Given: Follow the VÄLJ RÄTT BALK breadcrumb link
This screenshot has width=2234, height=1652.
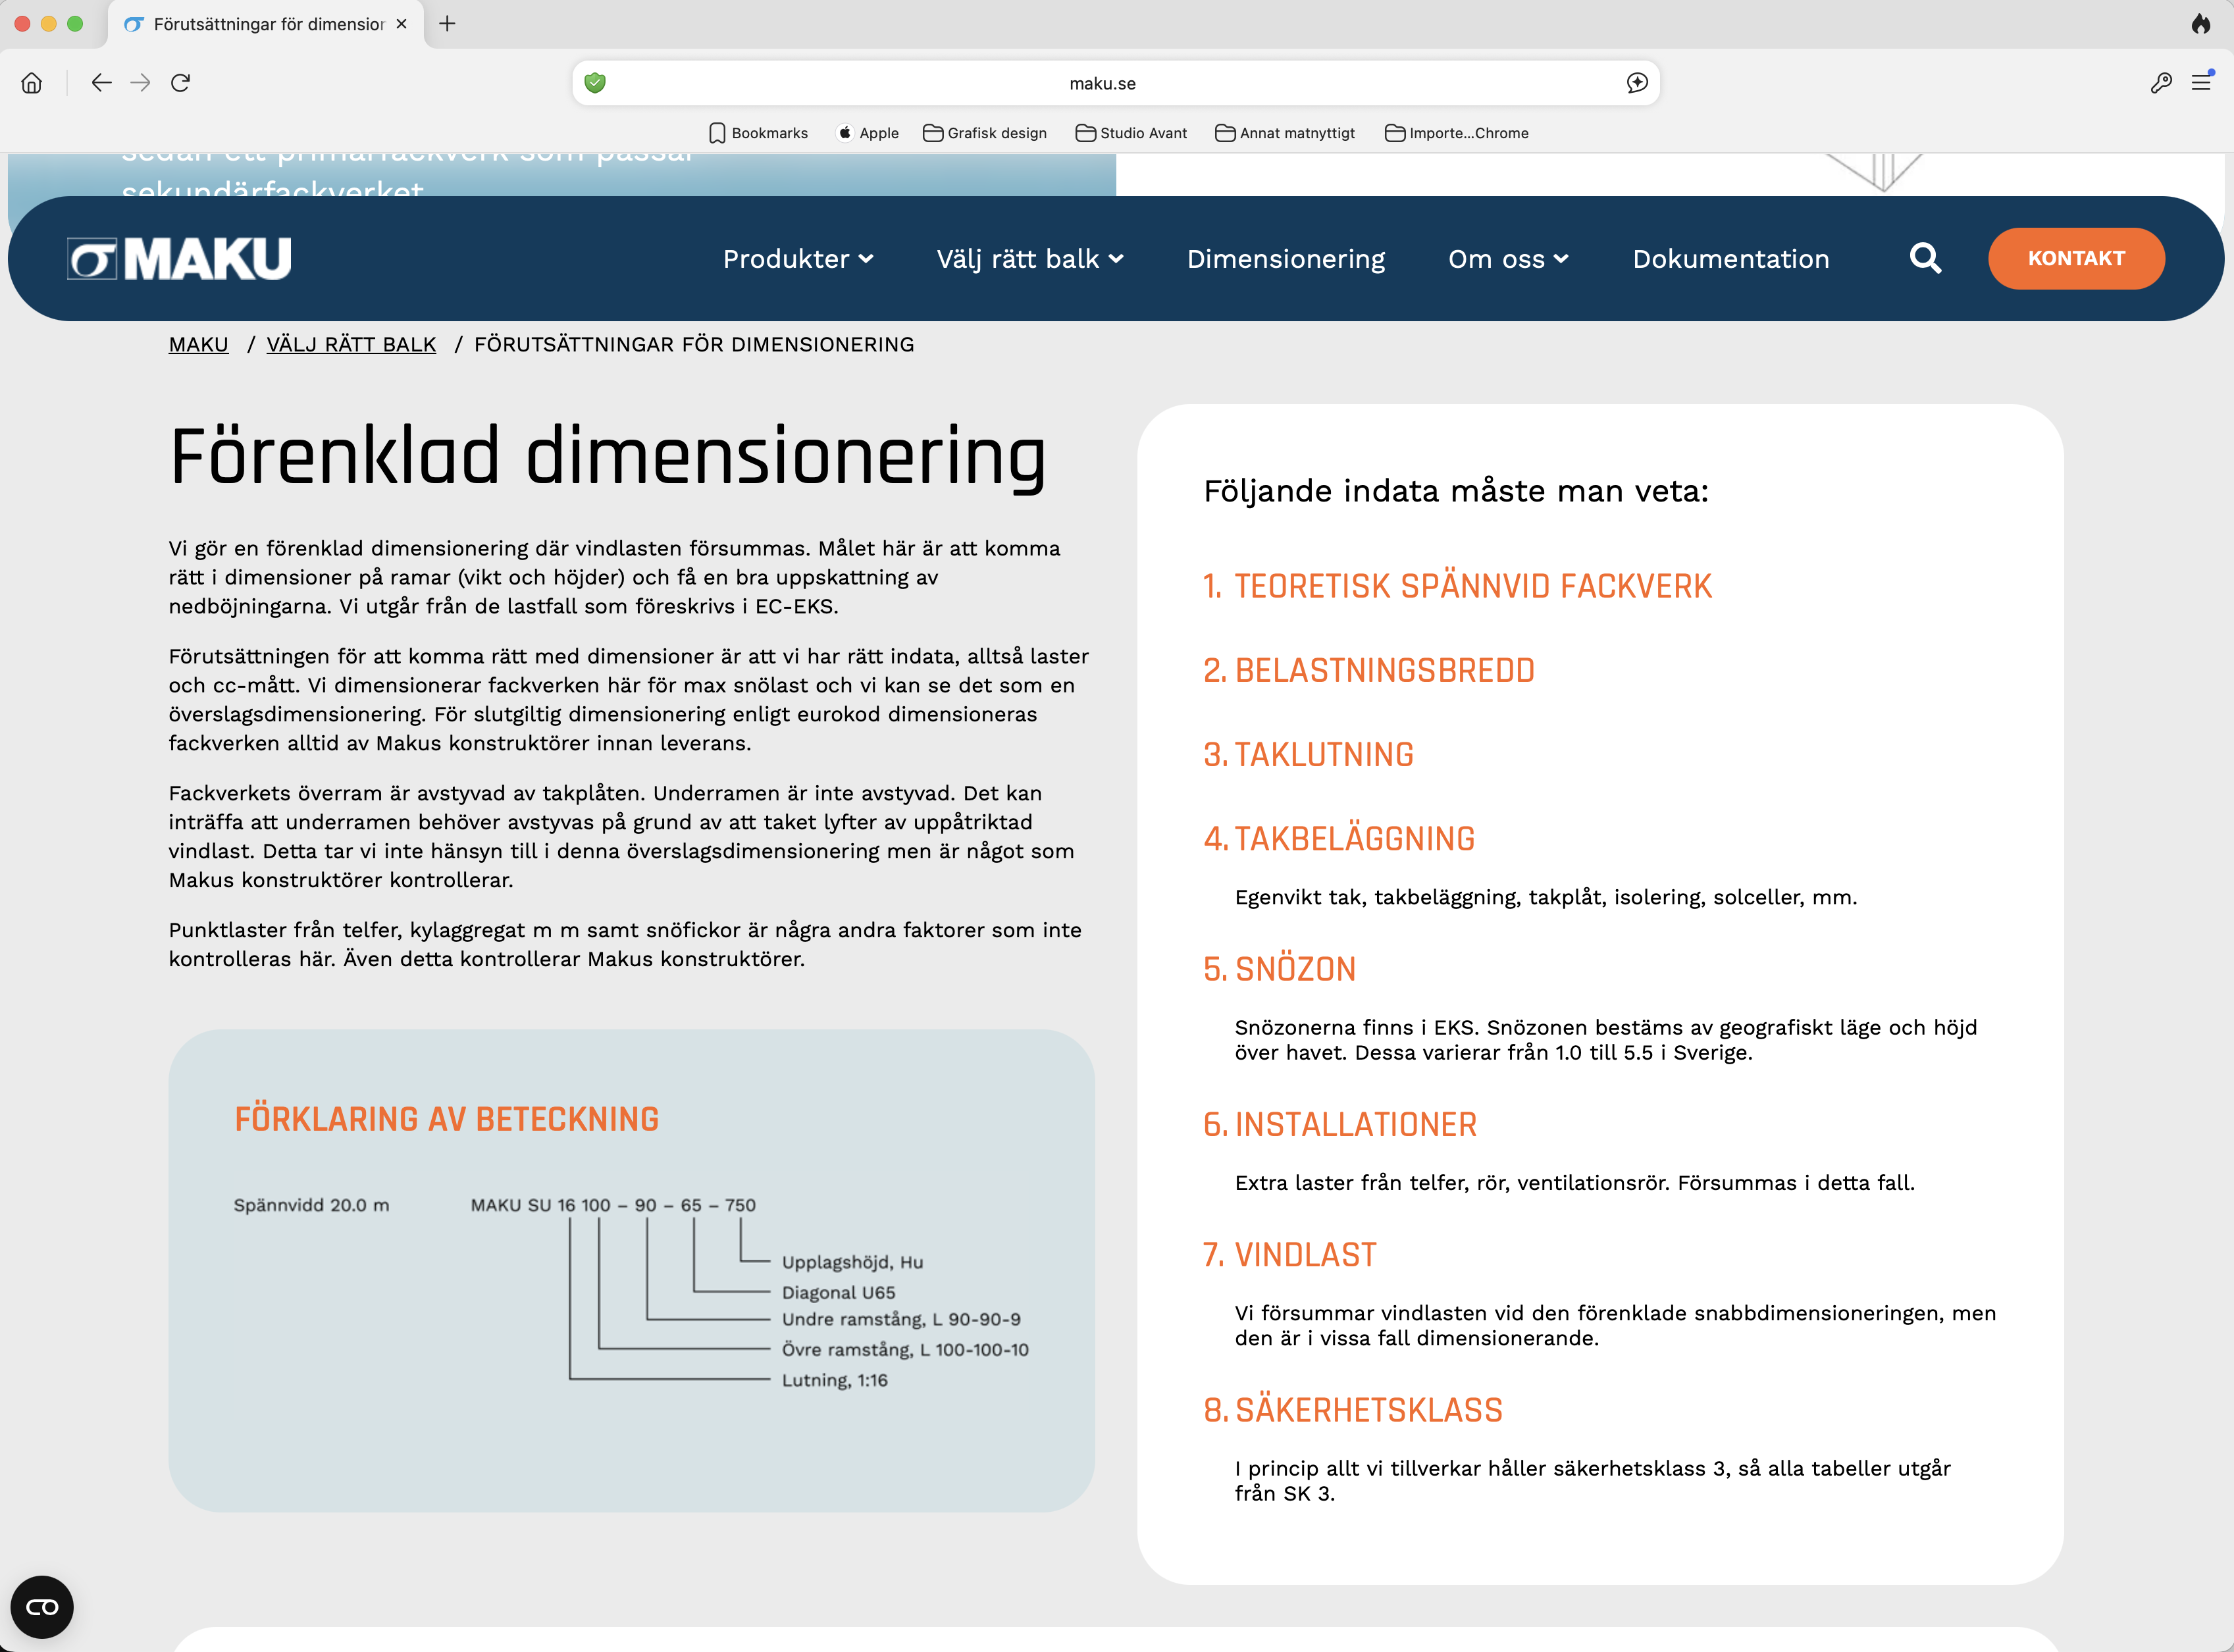Looking at the screenshot, I should click(351, 345).
